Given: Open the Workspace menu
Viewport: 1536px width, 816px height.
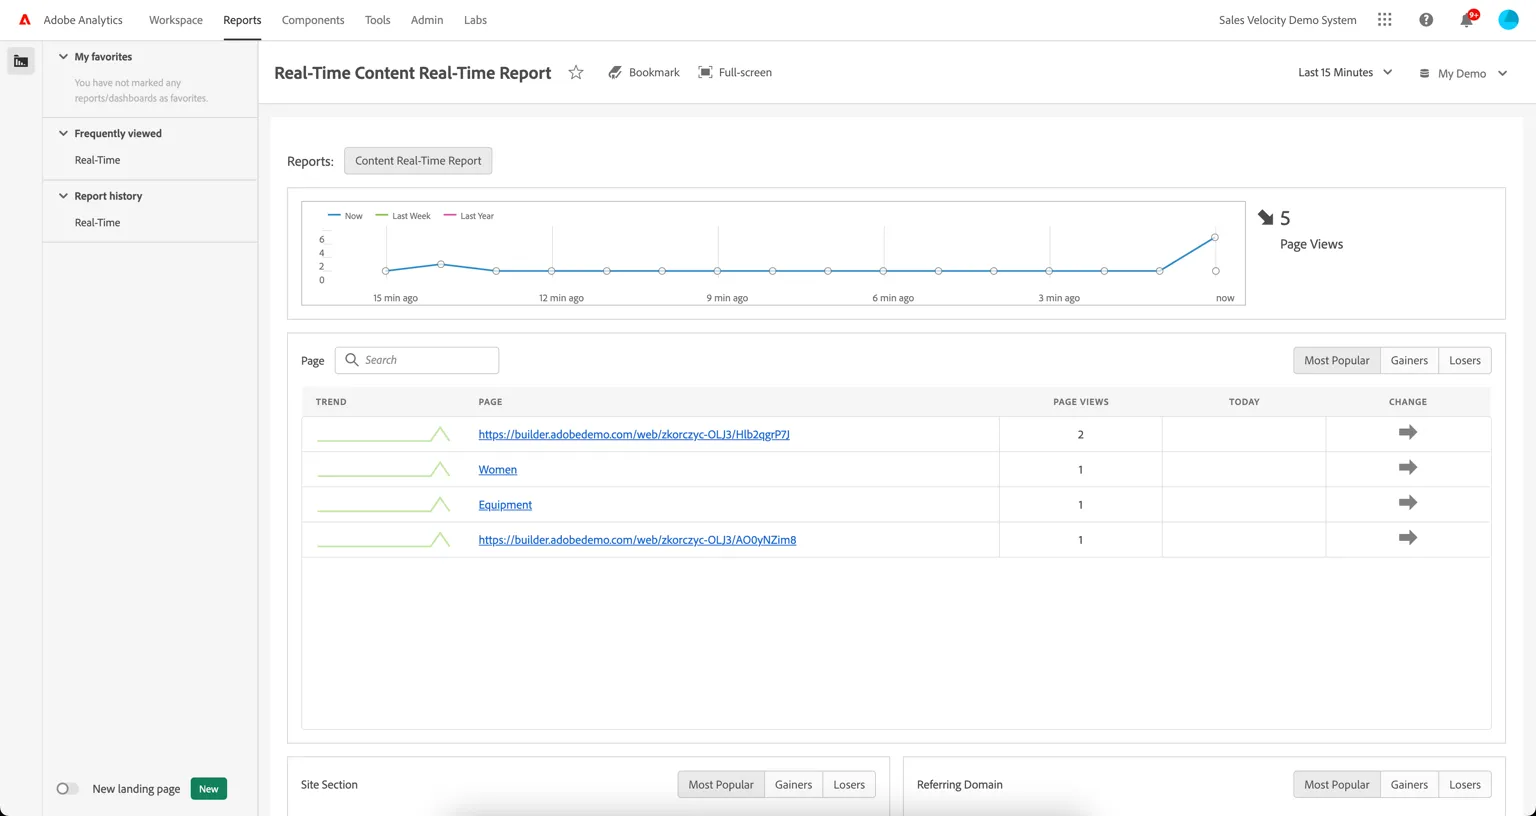Looking at the screenshot, I should tap(176, 20).
